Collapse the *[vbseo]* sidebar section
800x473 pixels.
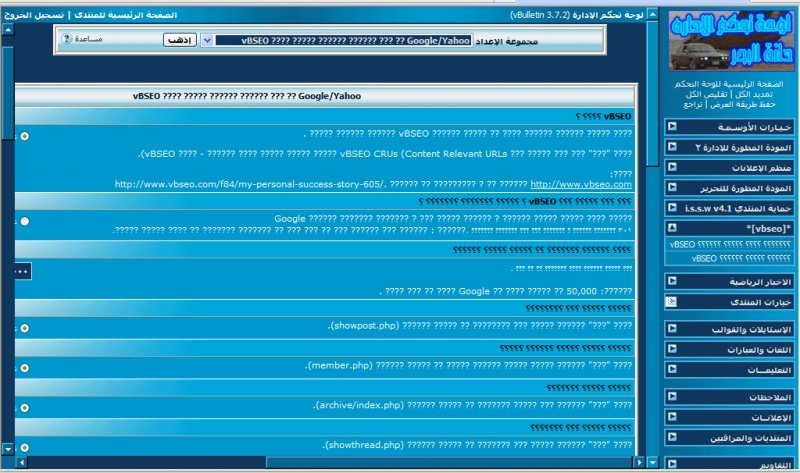click(x=673, y=228)
